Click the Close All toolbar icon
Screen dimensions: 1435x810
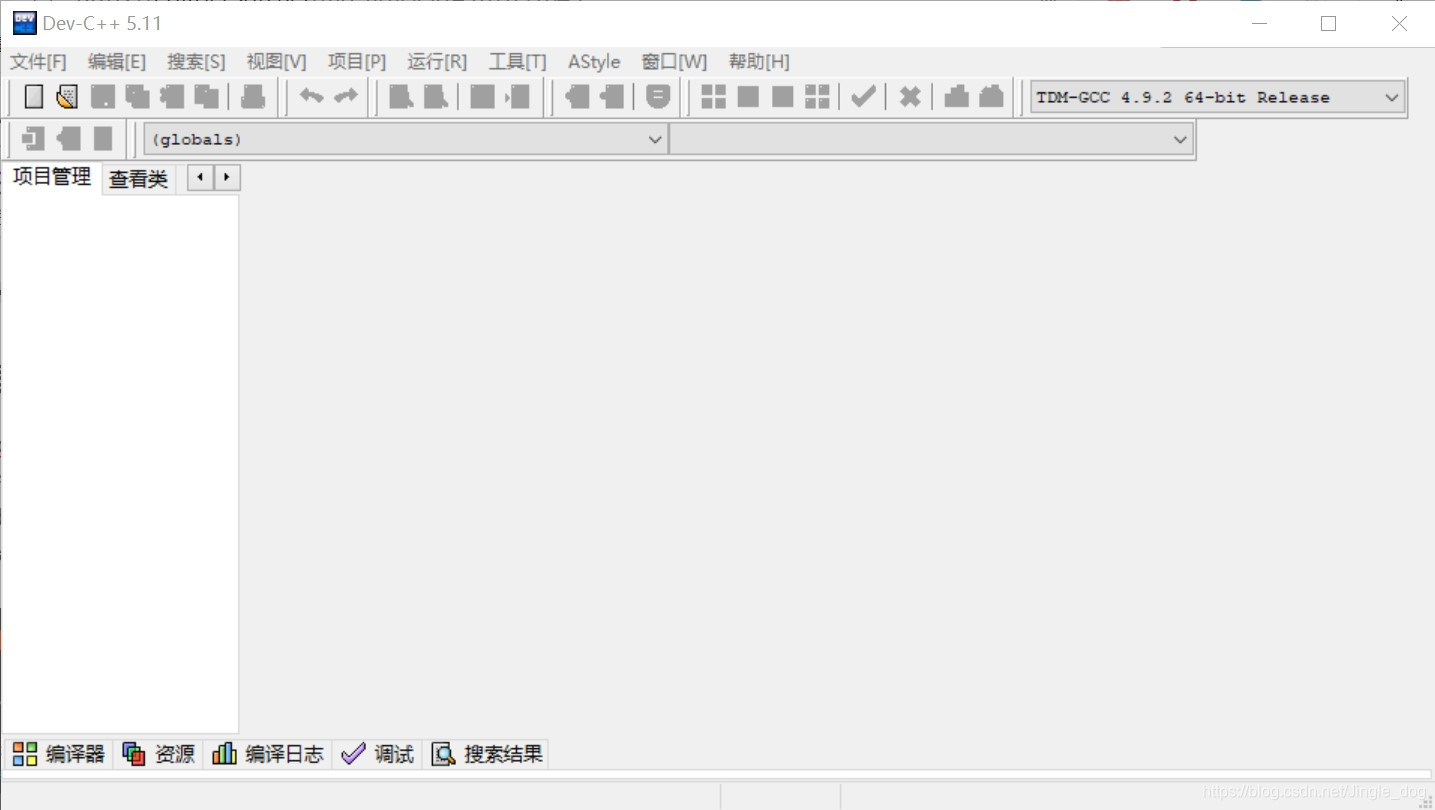coord(206,97)
